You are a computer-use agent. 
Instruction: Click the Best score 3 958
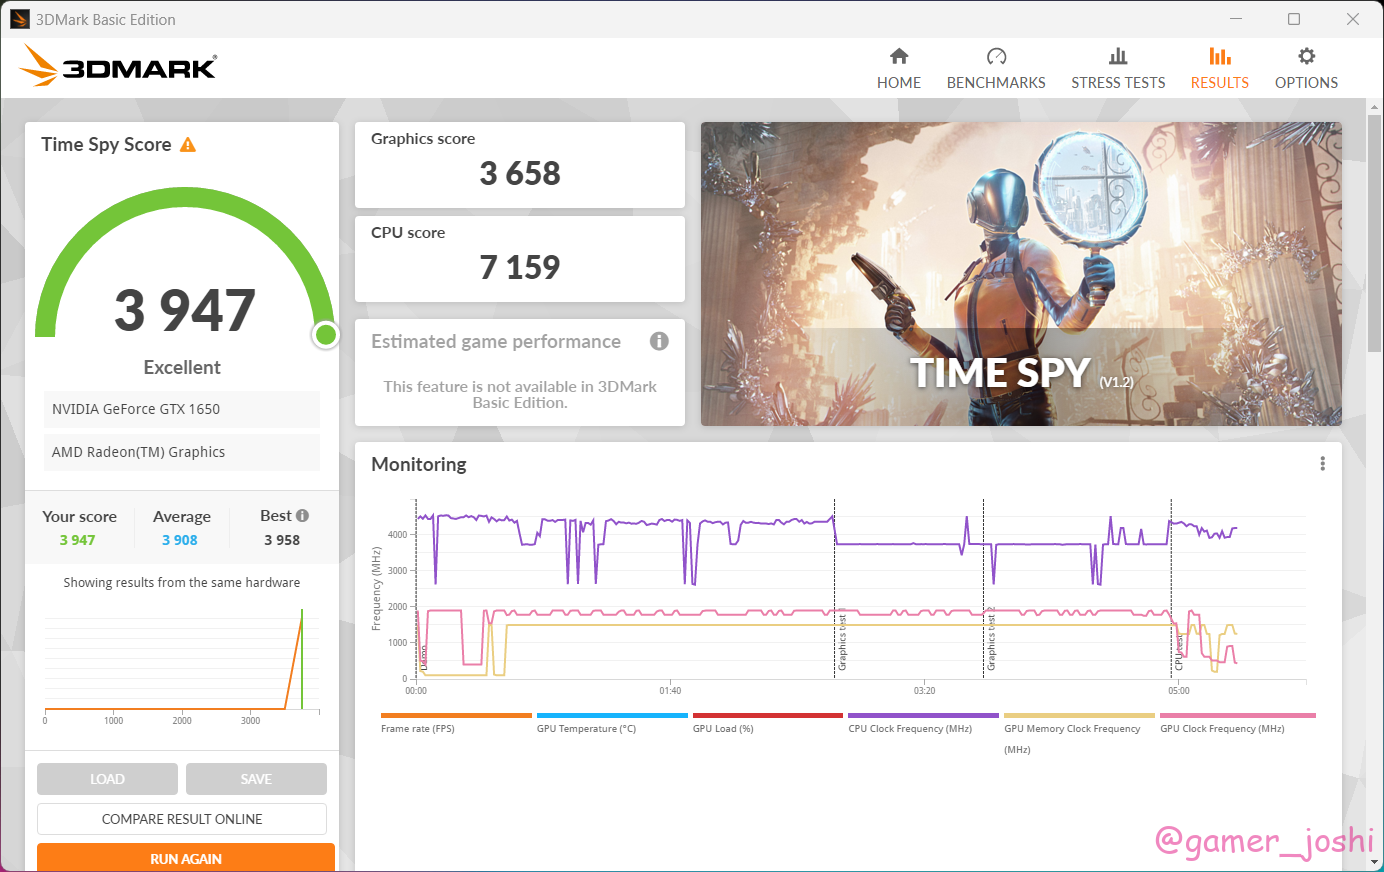click(x=282, y=540)
